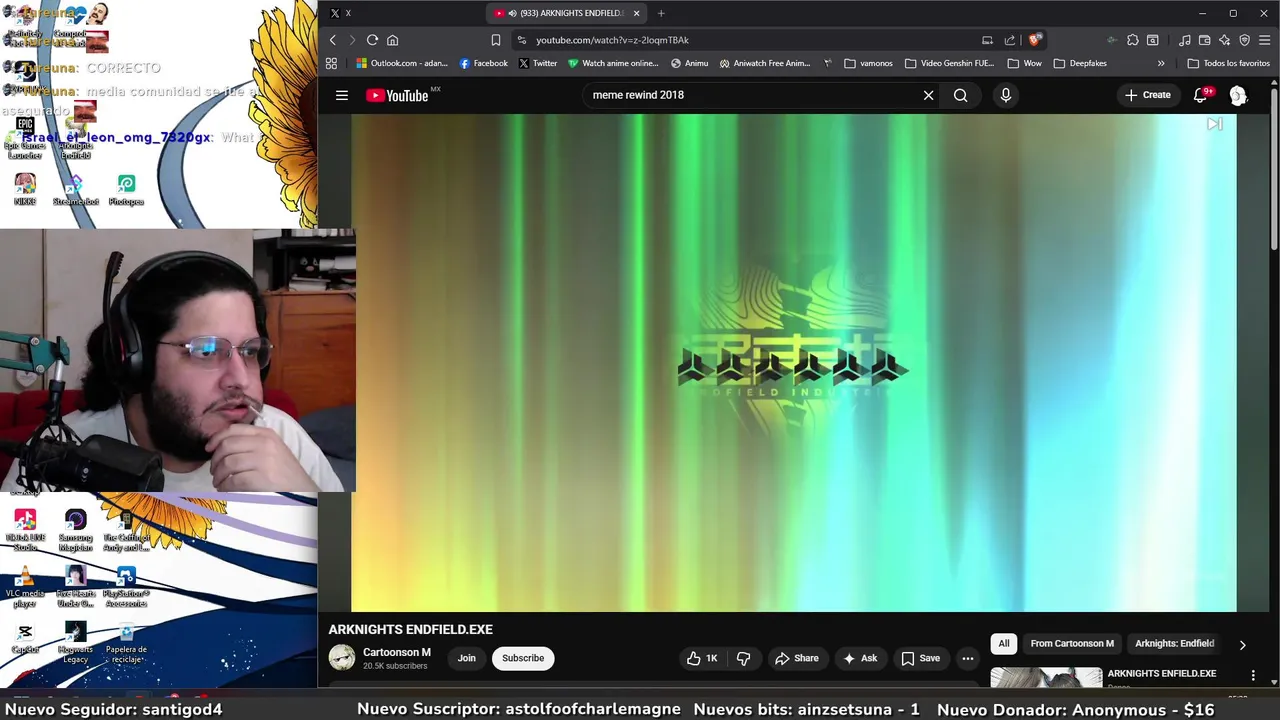Reload the page with refresh icon
1280x720 pixels.
point(372,40)
